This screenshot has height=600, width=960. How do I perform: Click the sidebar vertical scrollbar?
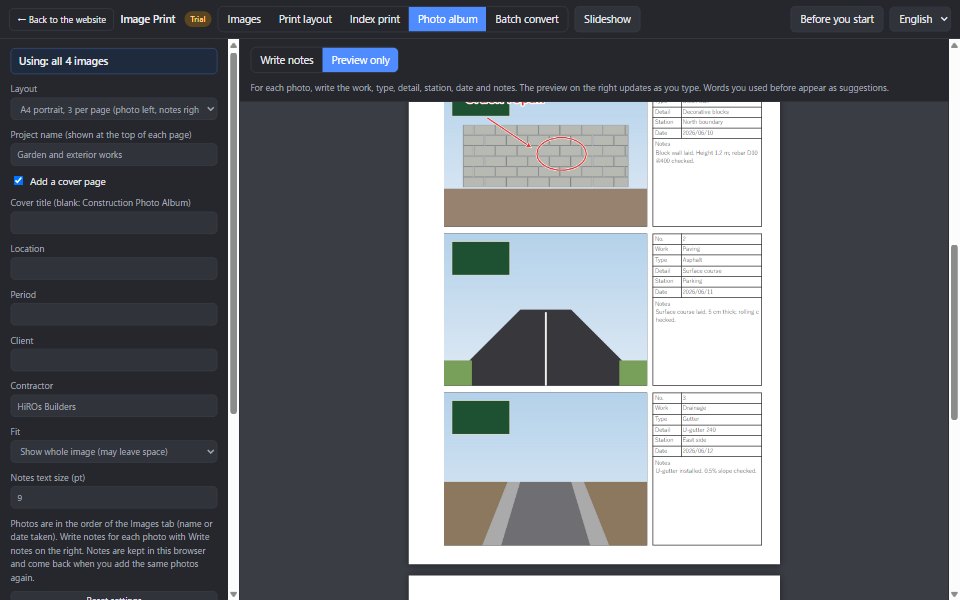coord(233,233)
